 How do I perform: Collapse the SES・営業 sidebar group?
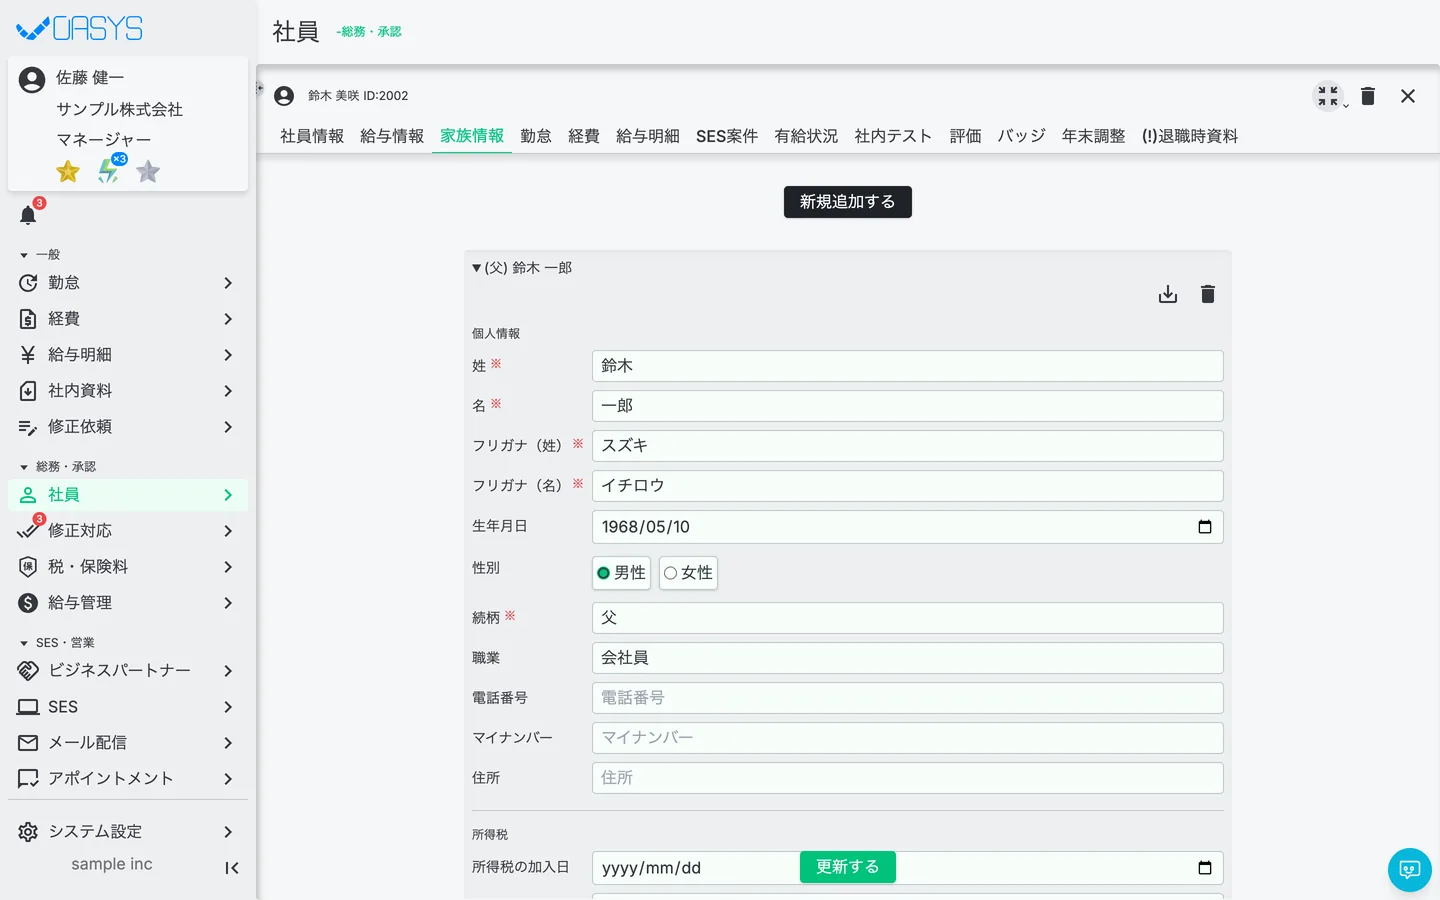[24, 643]
